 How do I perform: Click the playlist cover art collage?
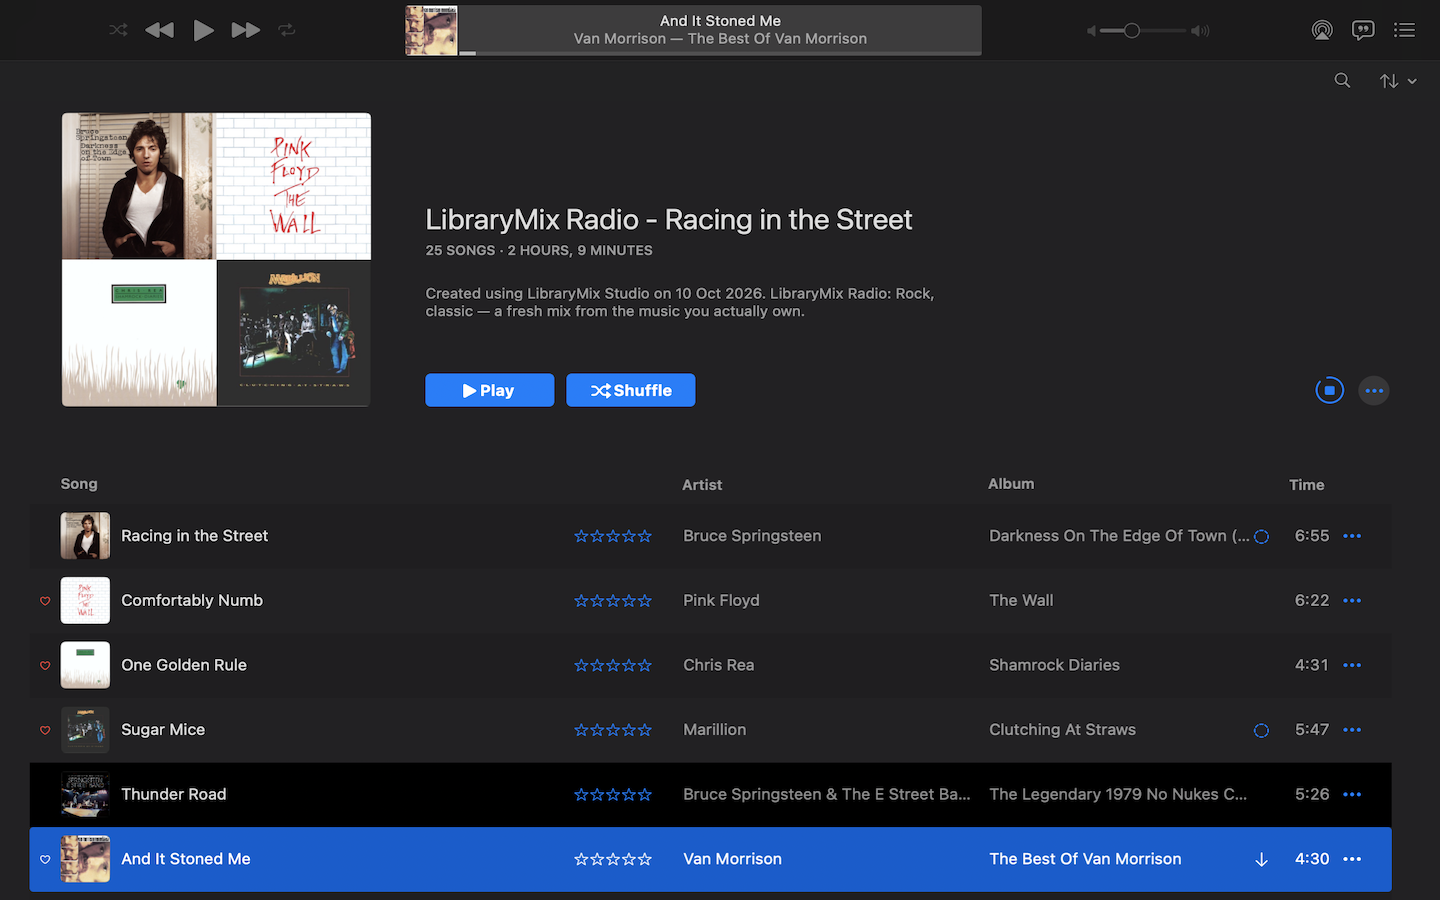(216, 260)
